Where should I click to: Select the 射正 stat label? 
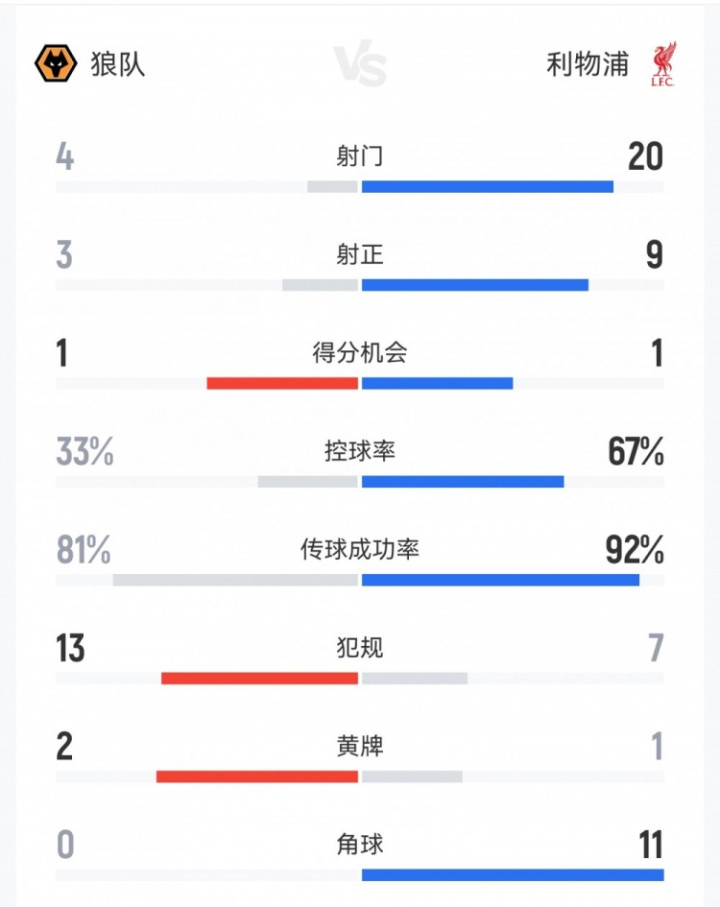(x=360, y=254)
